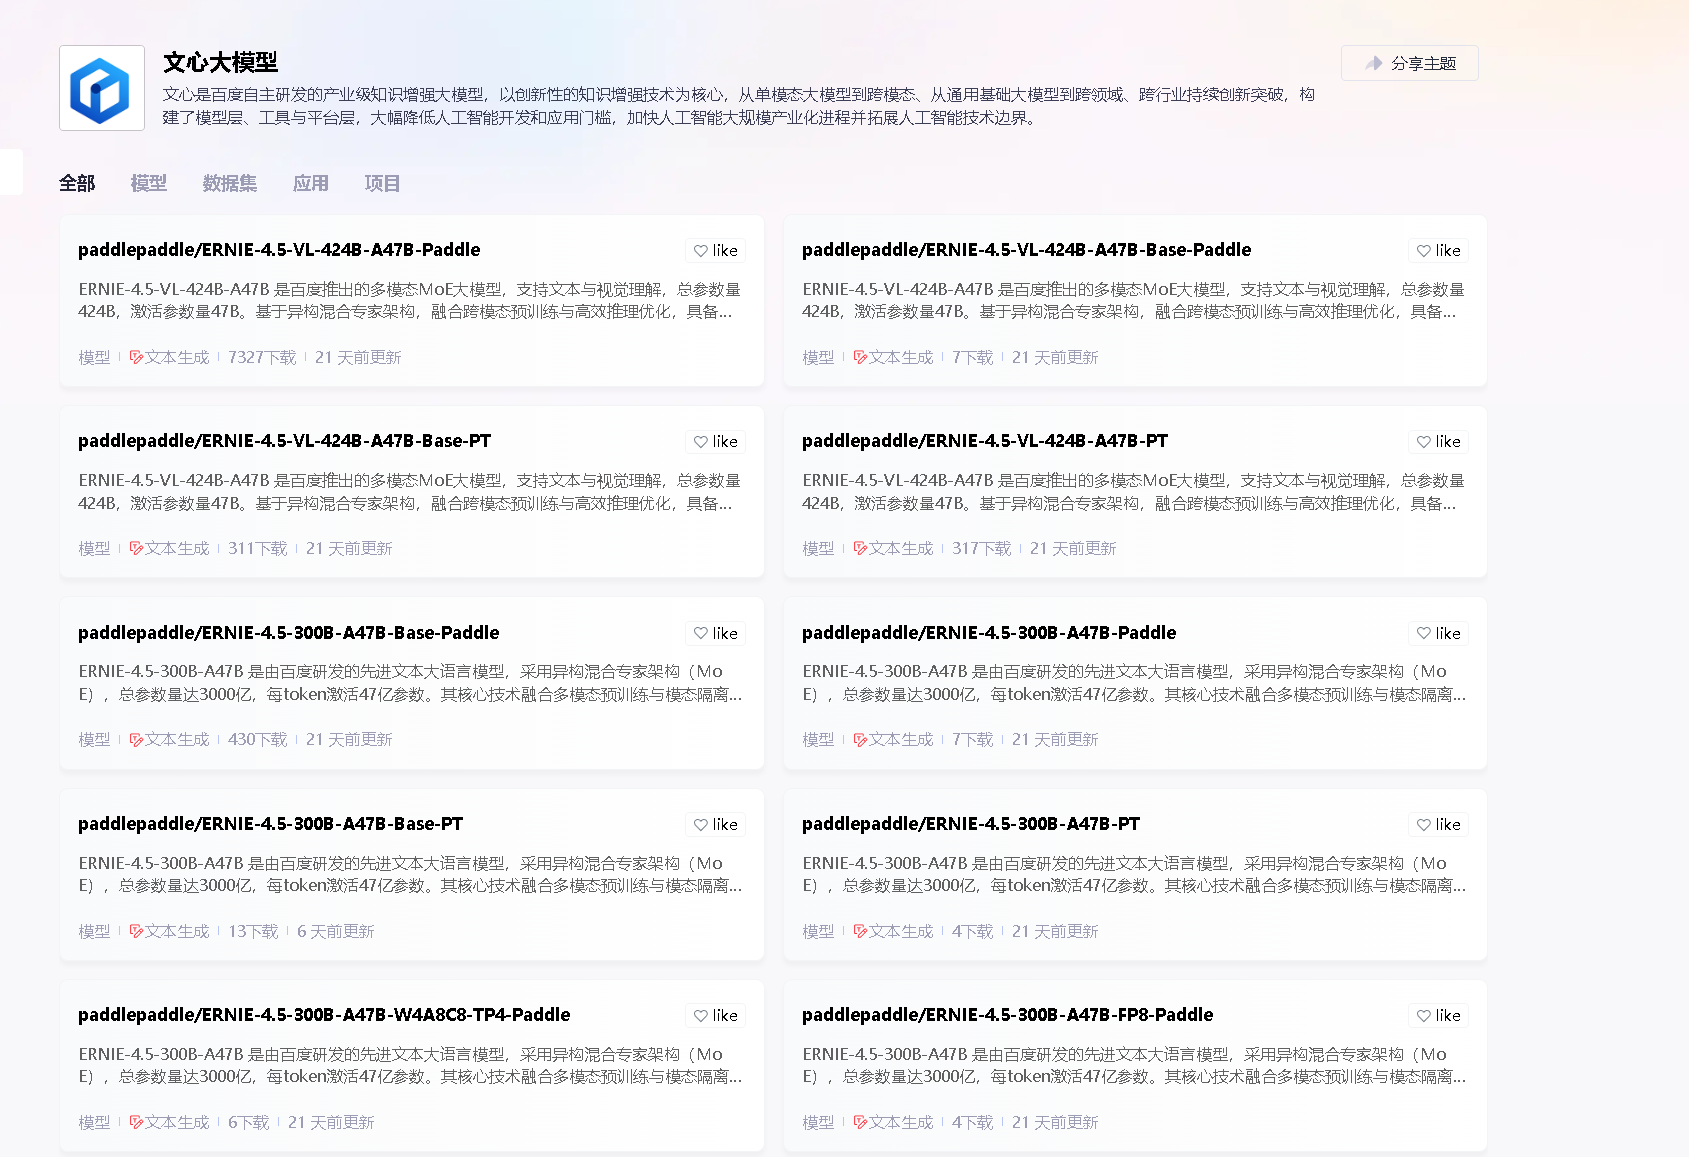This screenshot has width=1689, height=1157.
Task: Click the 6下载 download count
Action: tap(249, 1122)
